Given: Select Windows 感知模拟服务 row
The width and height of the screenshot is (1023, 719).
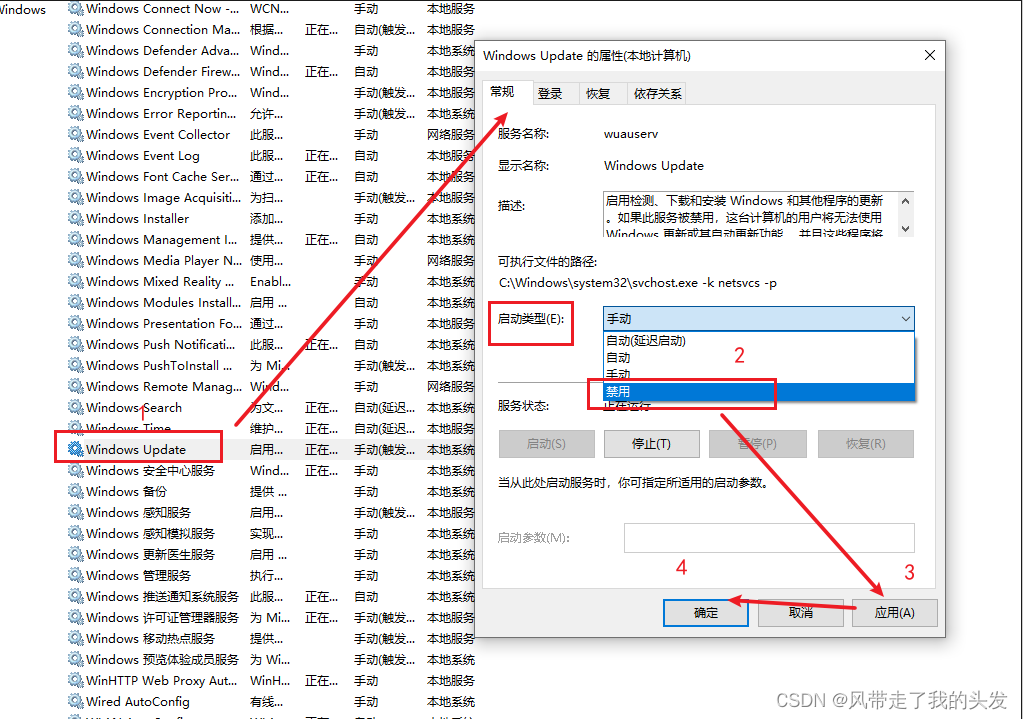Looking at the screenshot, I should point(271,533).
